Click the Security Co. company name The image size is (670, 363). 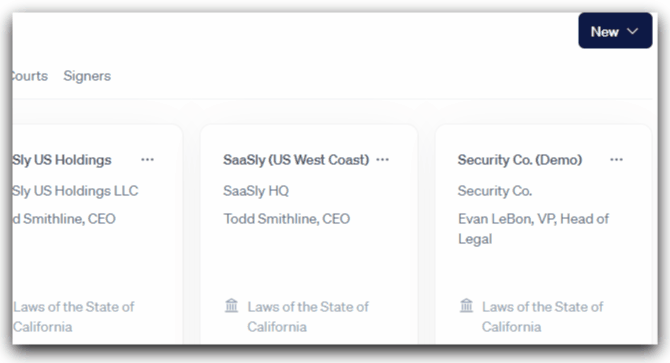[x=495, y=190]
